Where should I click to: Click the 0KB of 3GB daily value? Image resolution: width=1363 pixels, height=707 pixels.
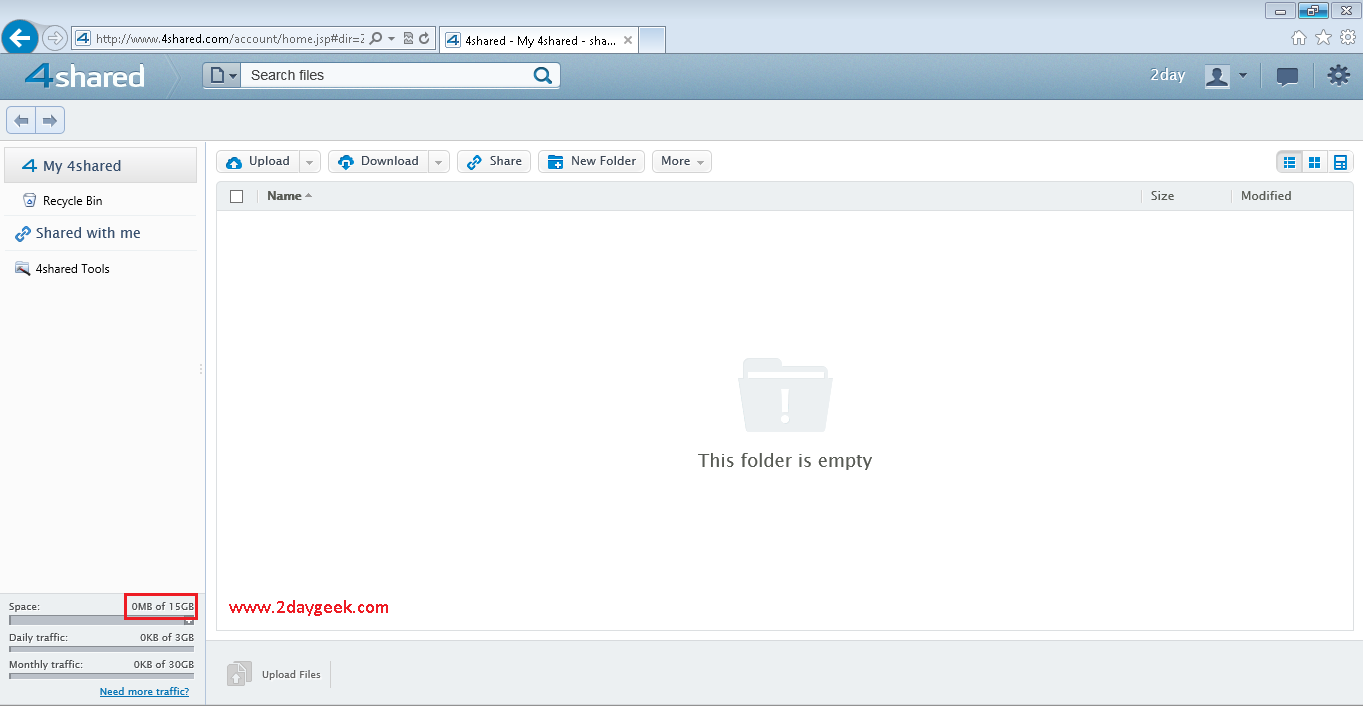167,637
